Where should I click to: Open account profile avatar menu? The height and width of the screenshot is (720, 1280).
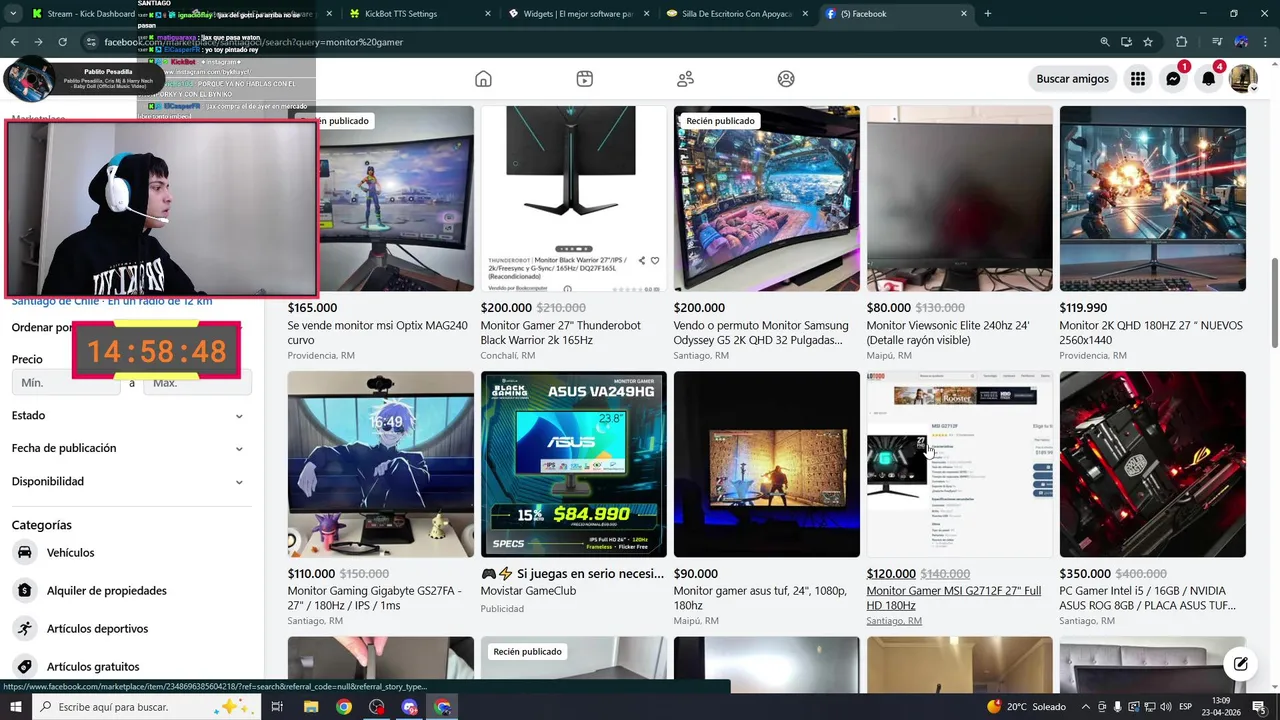(1244, 79)
